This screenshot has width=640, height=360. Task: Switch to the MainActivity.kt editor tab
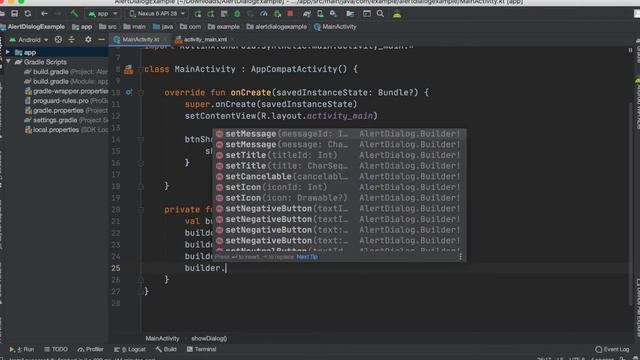pyautogui.click(x=140, y=40)
